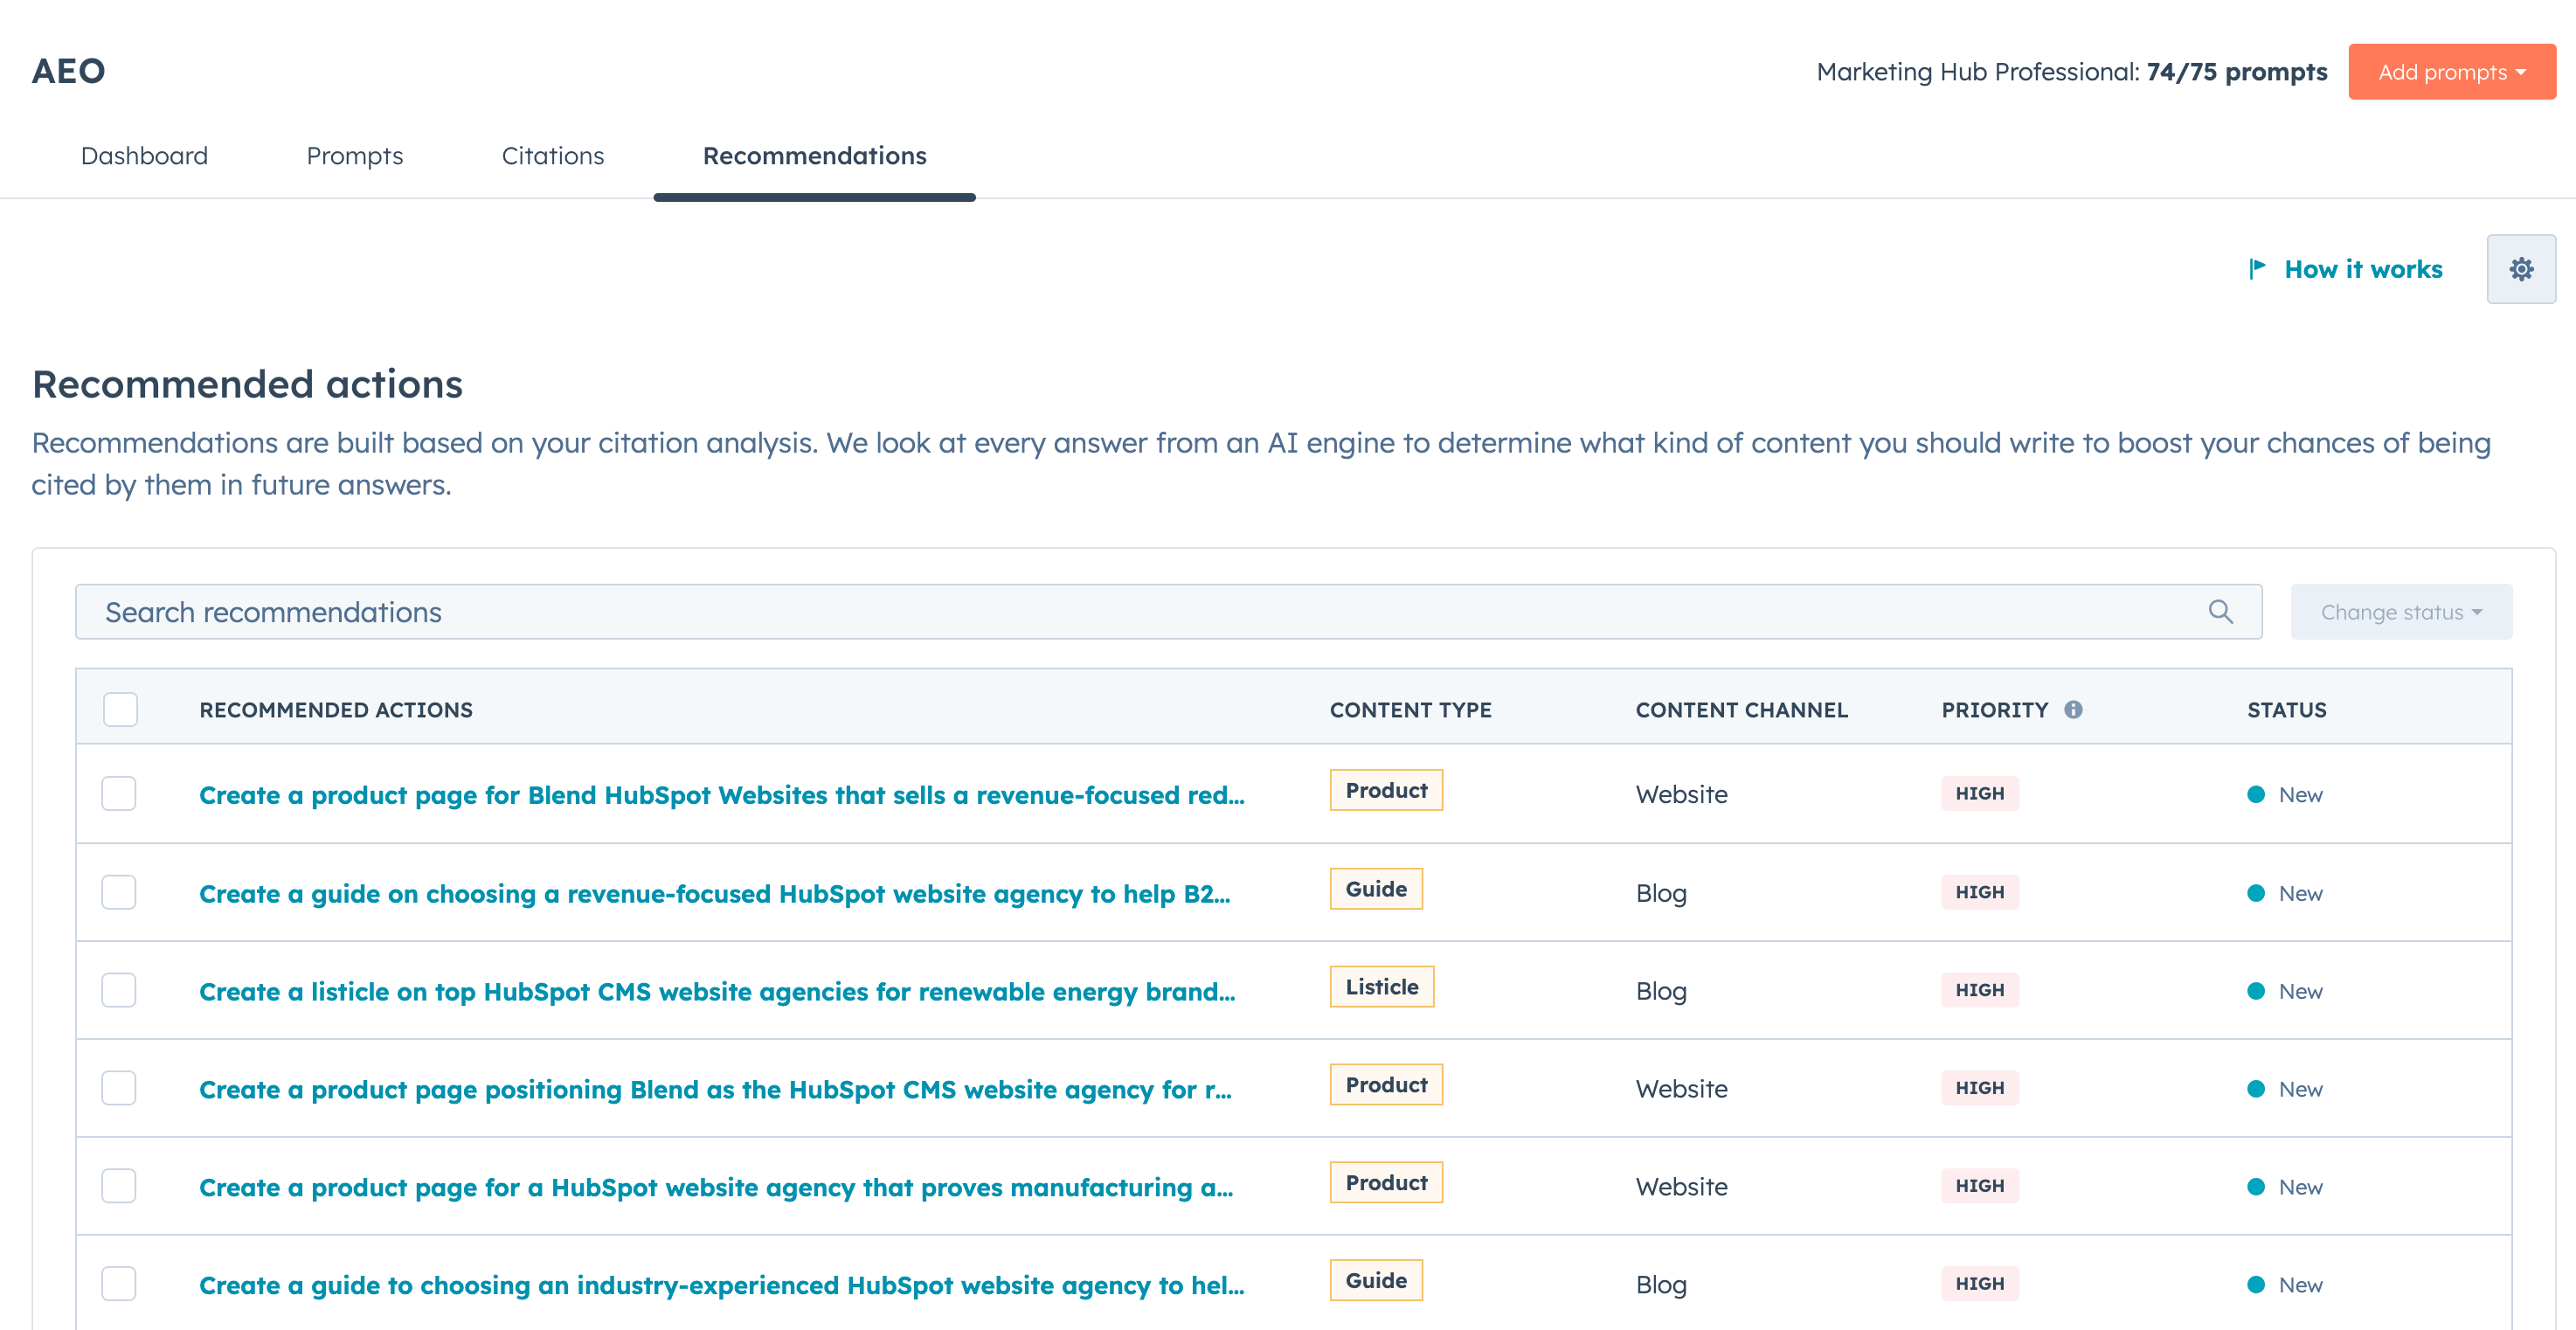Open the Add prompts dropdown
Image resolution: width=2576 pixels, height=1330 pixels.
[x=2451, y=71]
